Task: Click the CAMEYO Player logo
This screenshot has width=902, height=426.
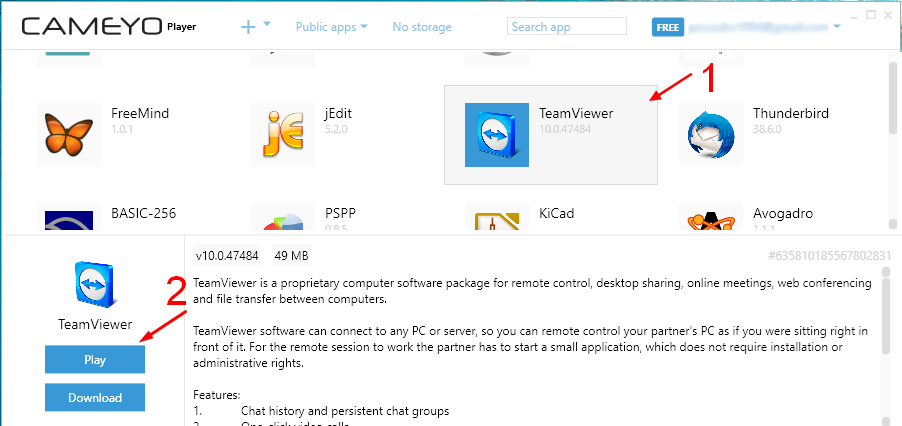Action: [x=109, y=26]
